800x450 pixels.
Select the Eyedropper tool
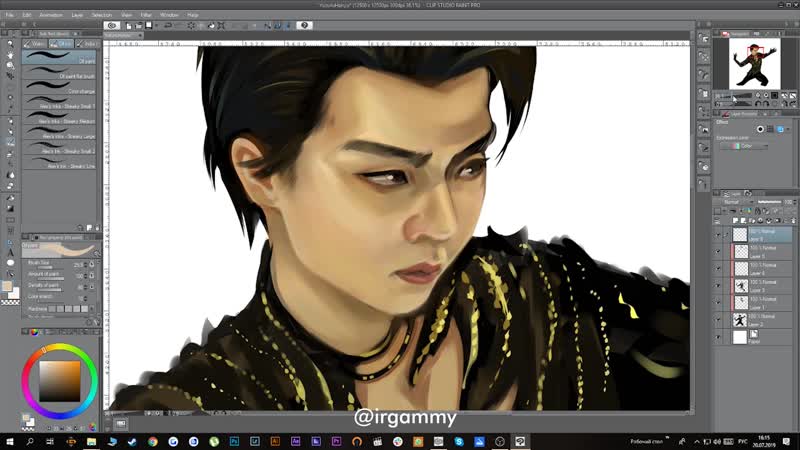click(x=10, y=110)
